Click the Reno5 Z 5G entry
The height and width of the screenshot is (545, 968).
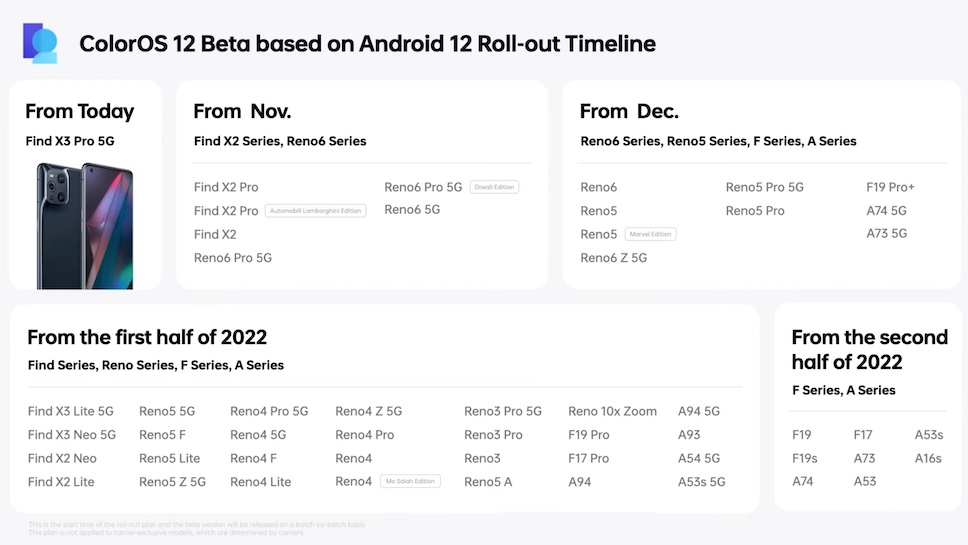[x=172, y=482]
